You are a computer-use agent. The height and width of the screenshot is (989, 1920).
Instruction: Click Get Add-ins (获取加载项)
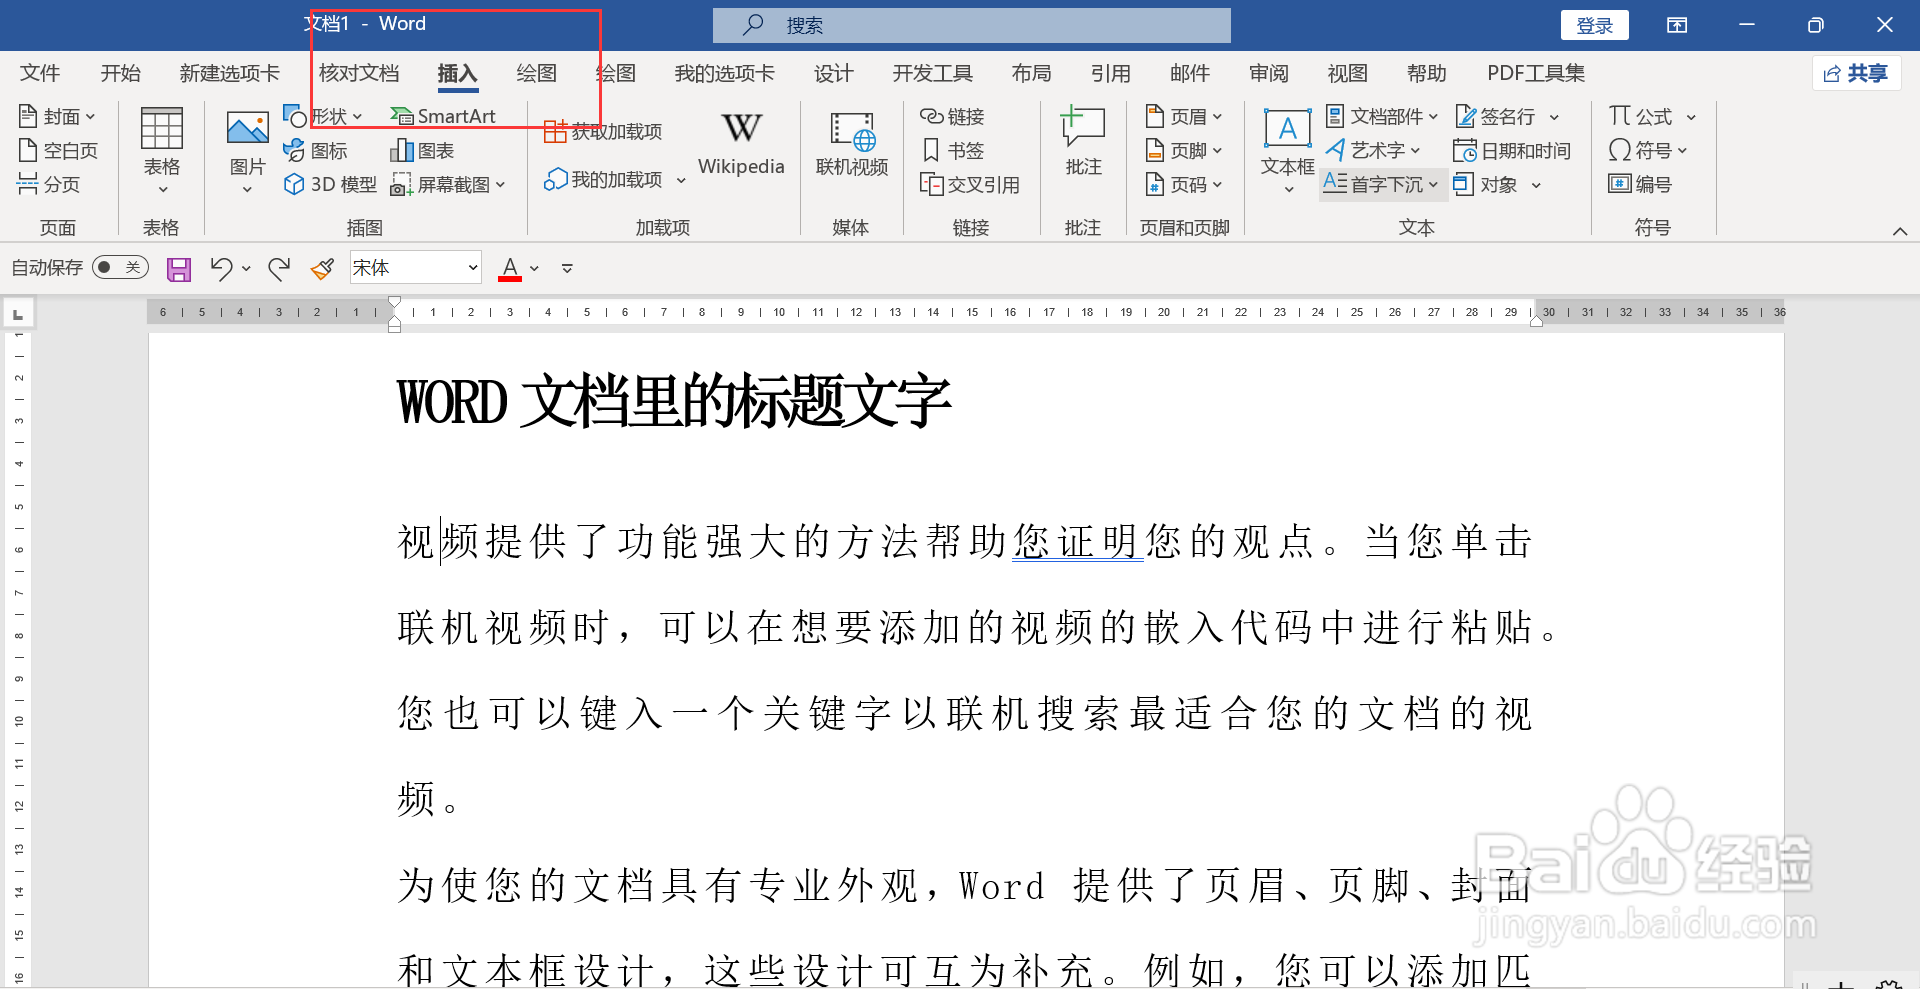click(x=603, y=132)
